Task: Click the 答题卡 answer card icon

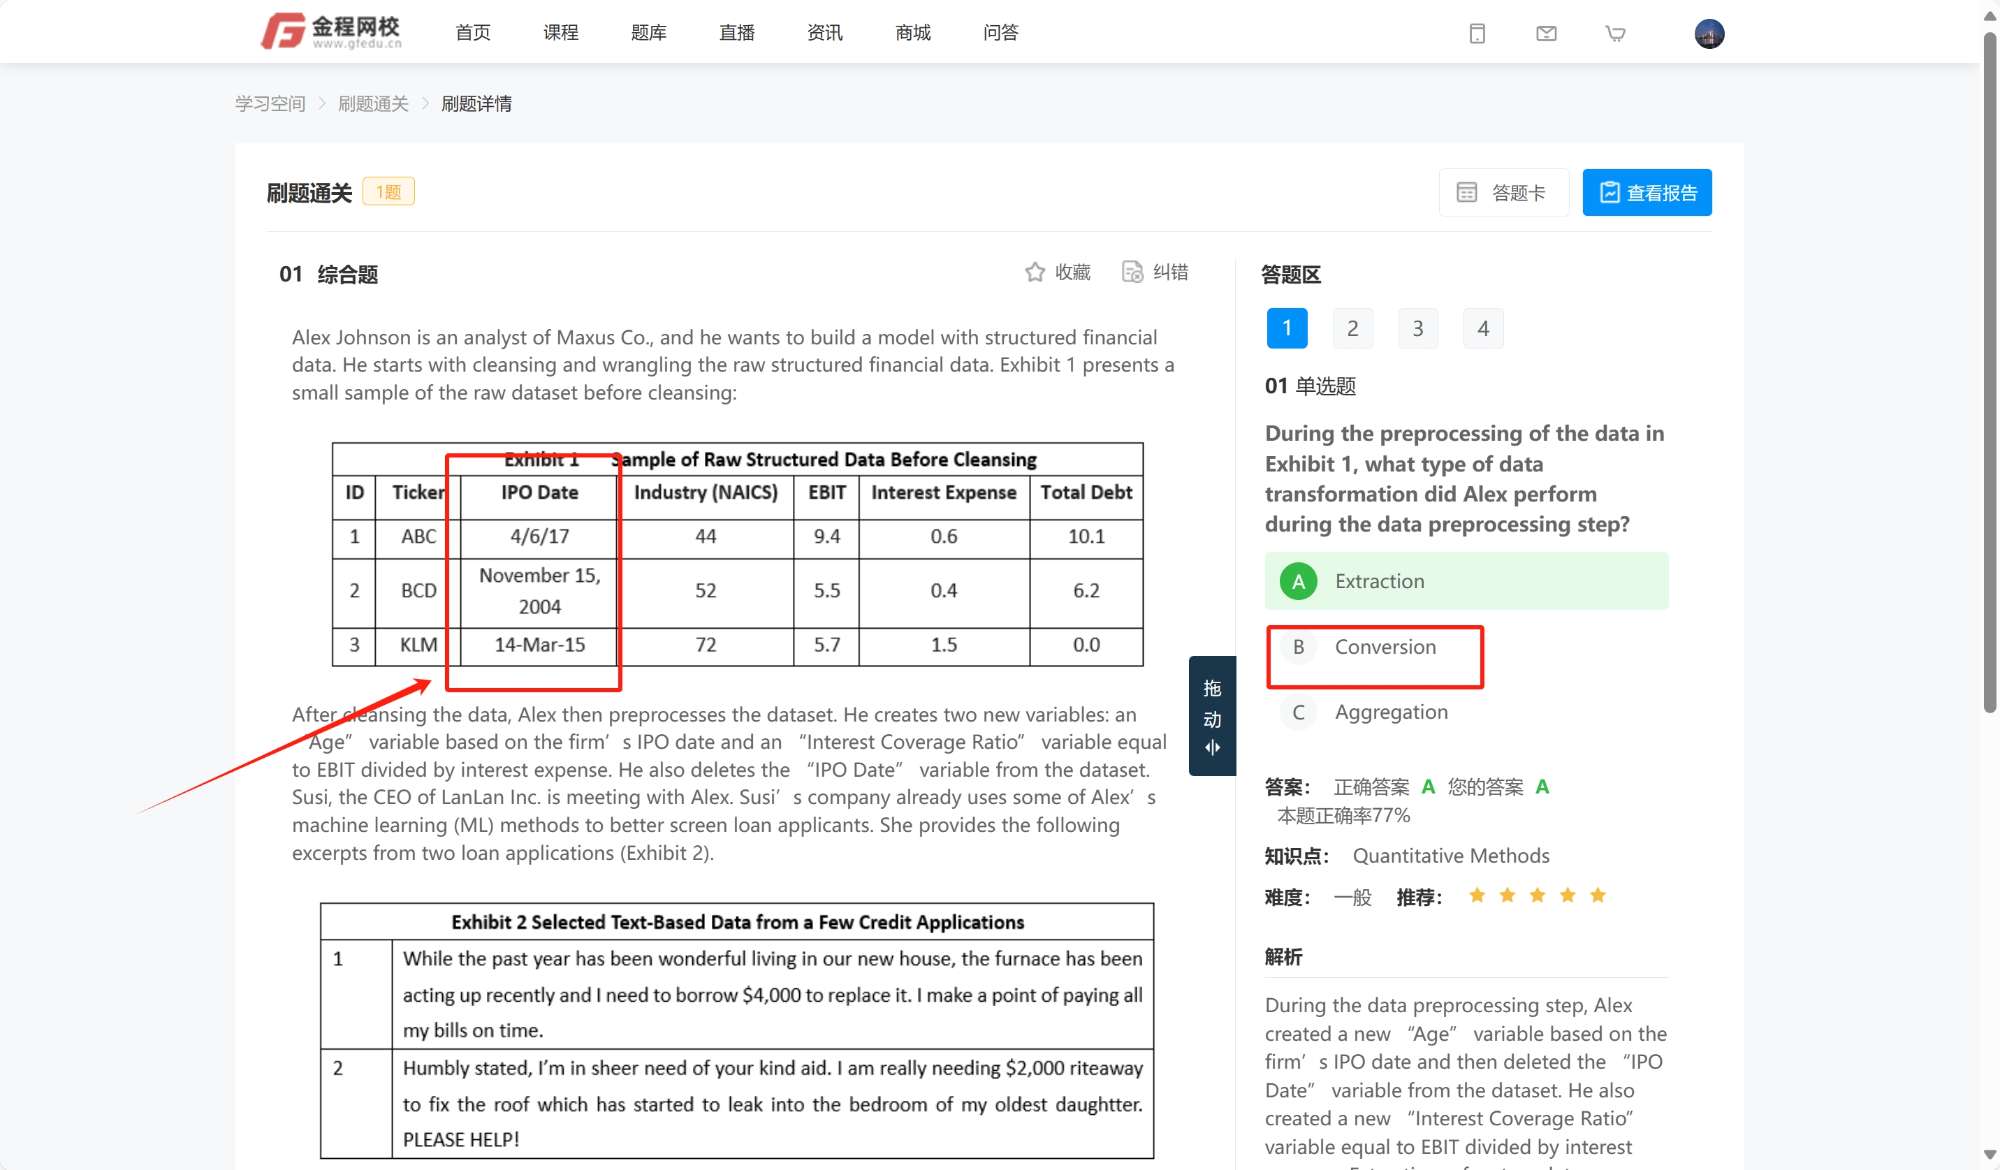Action: (1467, 193)
